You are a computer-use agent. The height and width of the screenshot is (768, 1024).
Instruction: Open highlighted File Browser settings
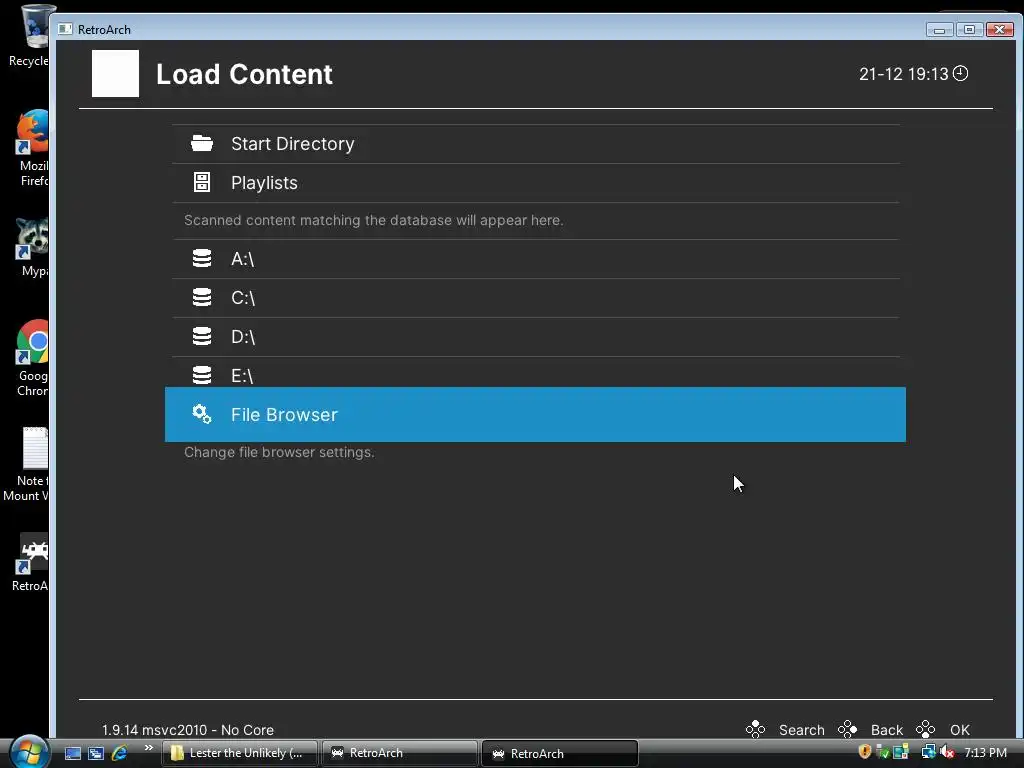coord(535,414)
